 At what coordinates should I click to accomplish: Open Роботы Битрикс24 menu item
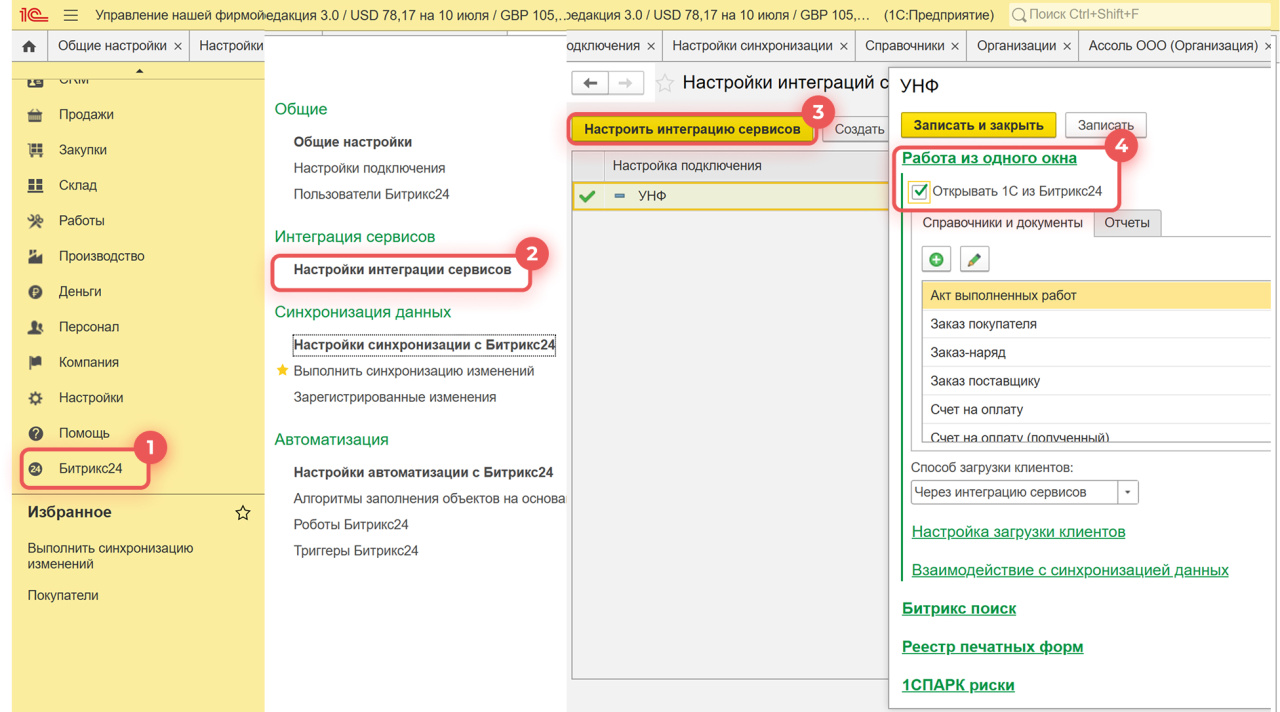pos(350,524)
